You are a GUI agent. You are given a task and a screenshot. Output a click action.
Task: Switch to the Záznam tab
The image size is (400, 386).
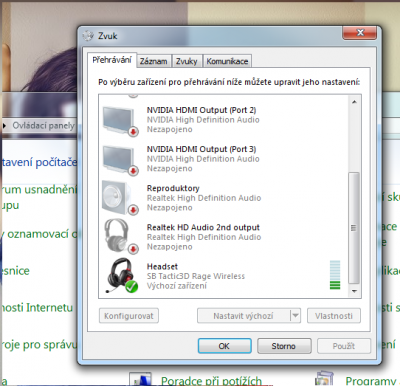click(153, 61)
